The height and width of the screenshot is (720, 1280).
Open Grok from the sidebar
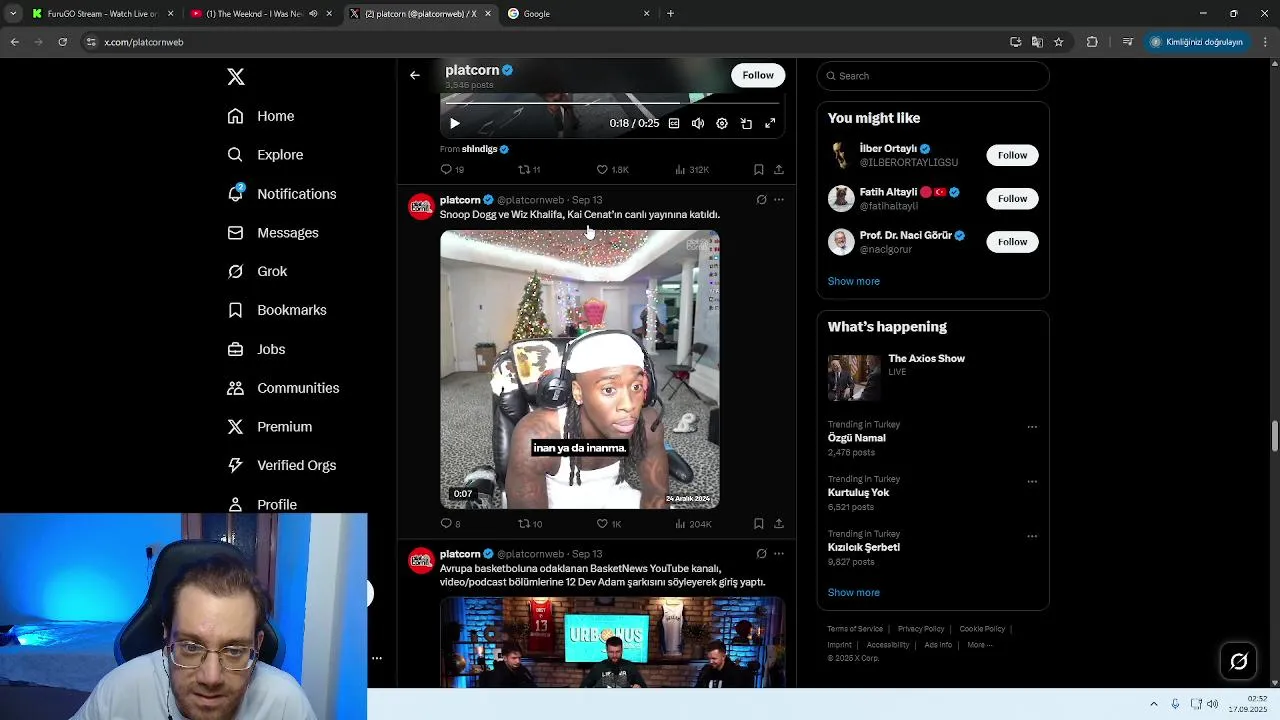click(257, 271)
